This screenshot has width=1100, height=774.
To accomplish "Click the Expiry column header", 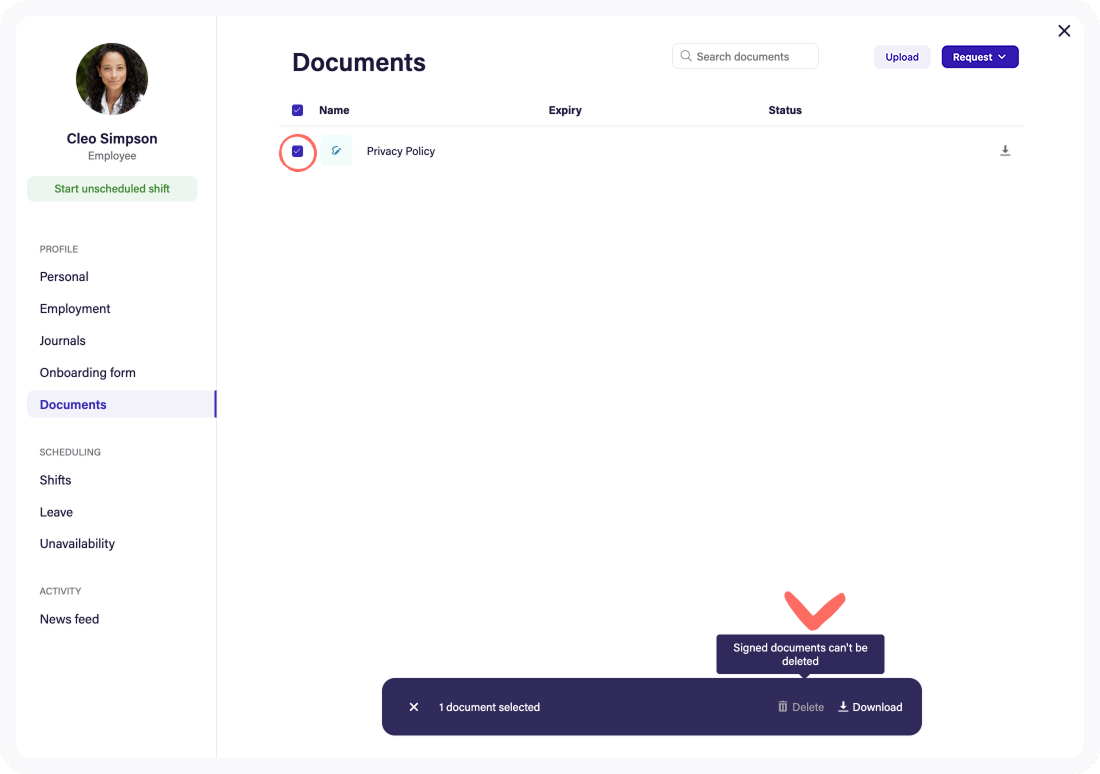I will (x=565, y=110).
